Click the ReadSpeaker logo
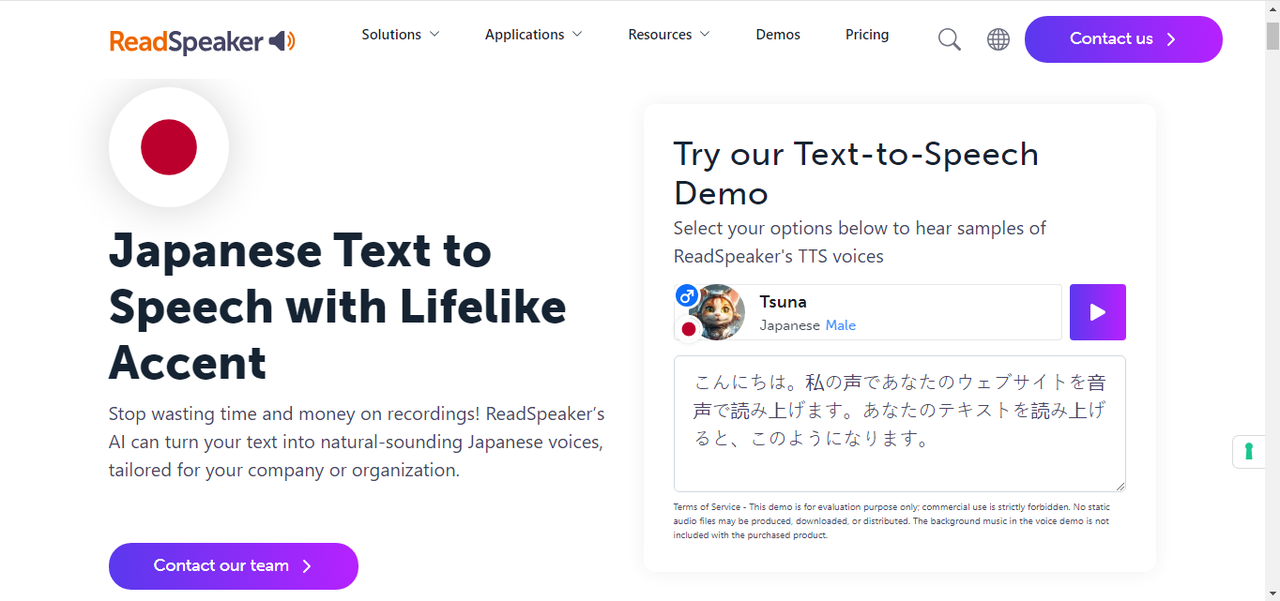 tap(202, 42)
